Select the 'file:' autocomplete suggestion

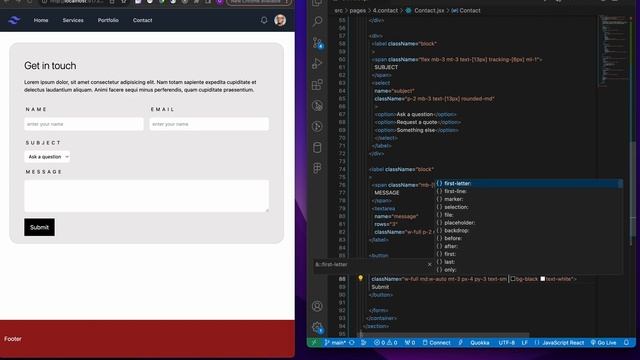click(x=529, y=215)
